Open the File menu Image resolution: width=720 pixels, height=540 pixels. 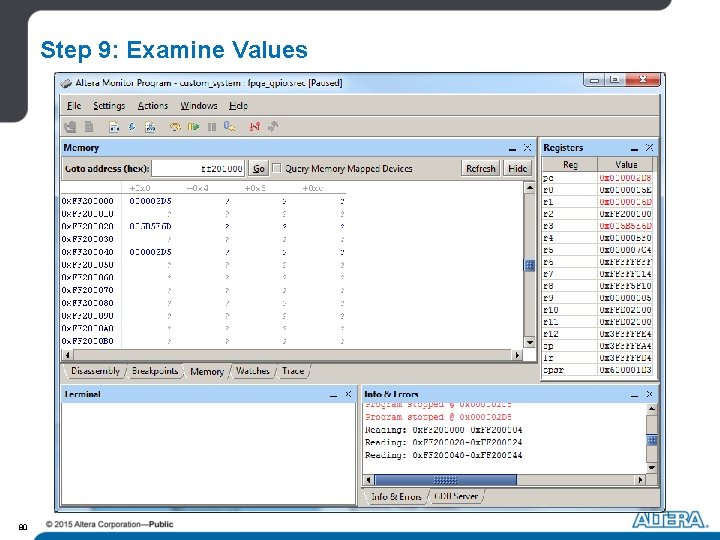(73, 106)
